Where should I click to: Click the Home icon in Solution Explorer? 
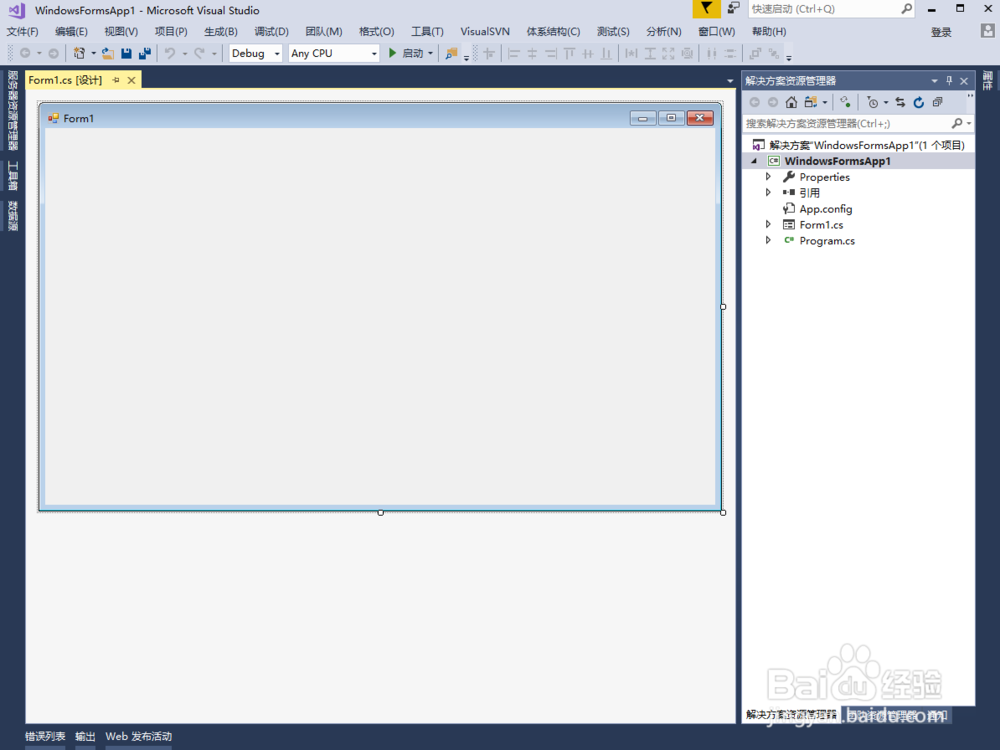click(791, 102)
